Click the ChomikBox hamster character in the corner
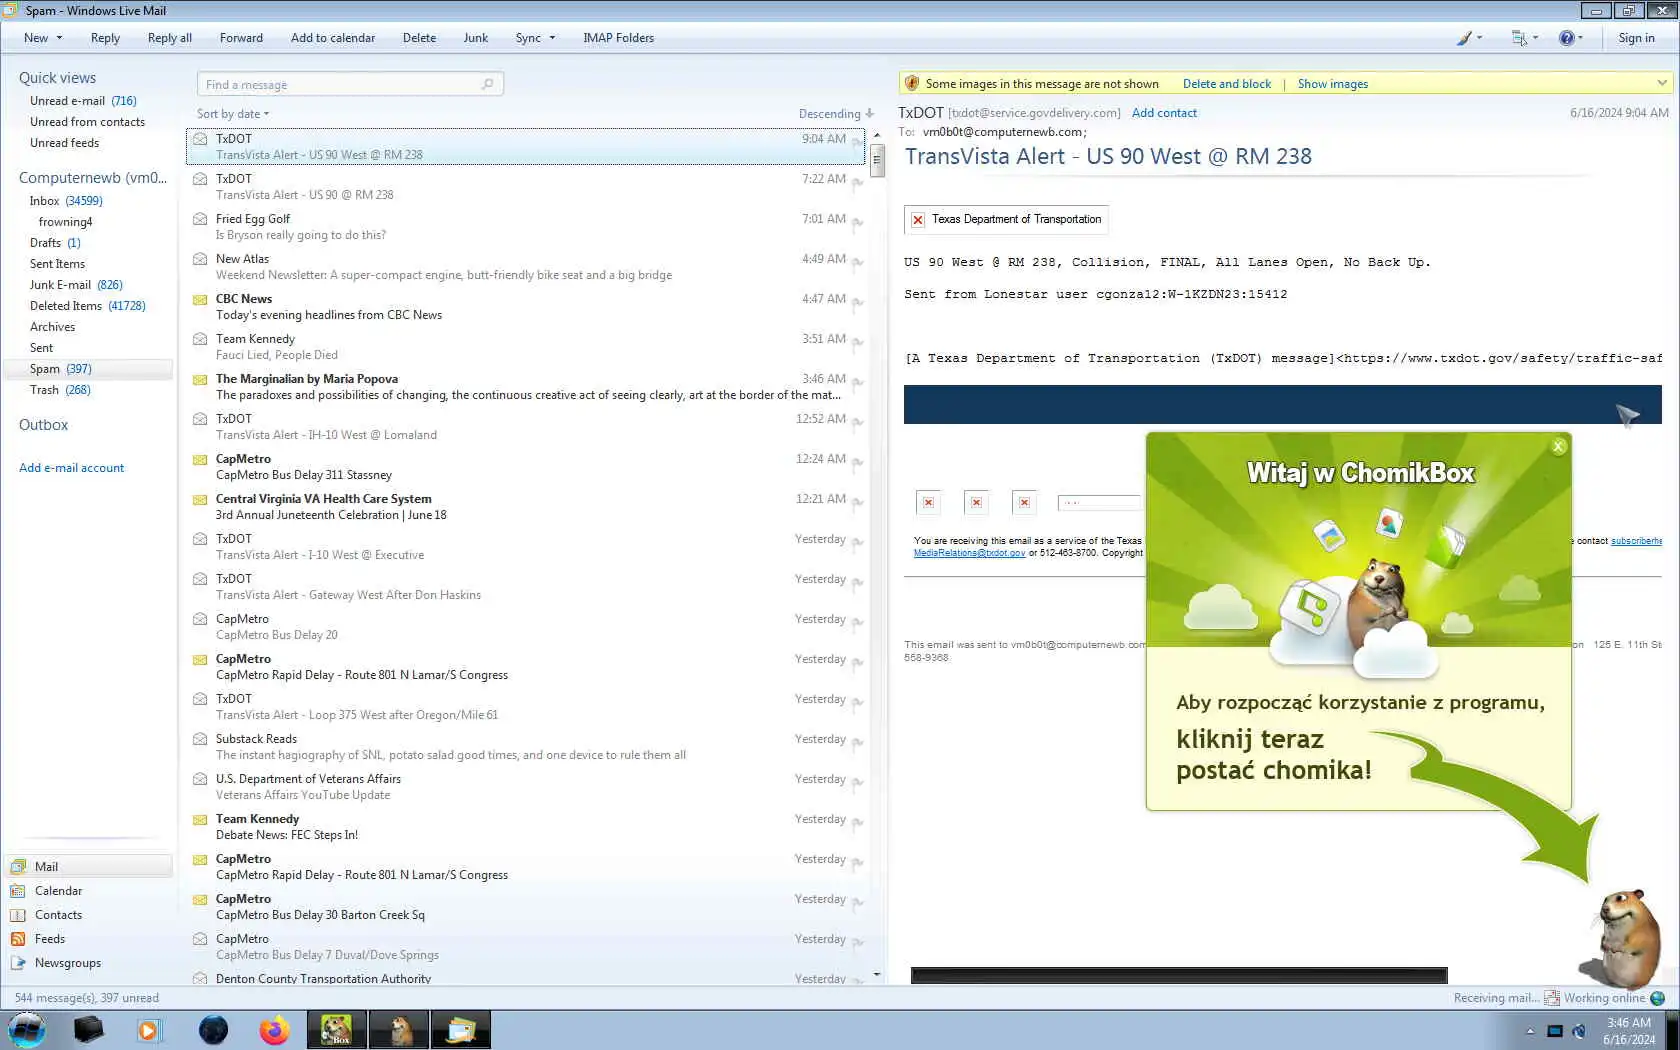The width and height of the screenshot is (1680, 1050). coord(1625,938)
